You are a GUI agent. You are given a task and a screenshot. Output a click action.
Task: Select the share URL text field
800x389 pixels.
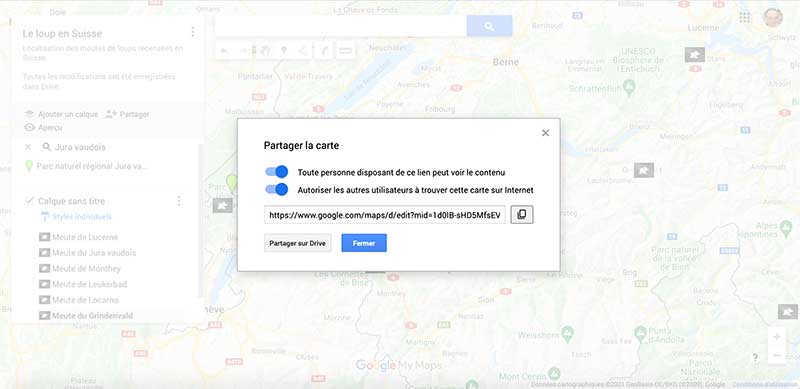click(385, 215)
